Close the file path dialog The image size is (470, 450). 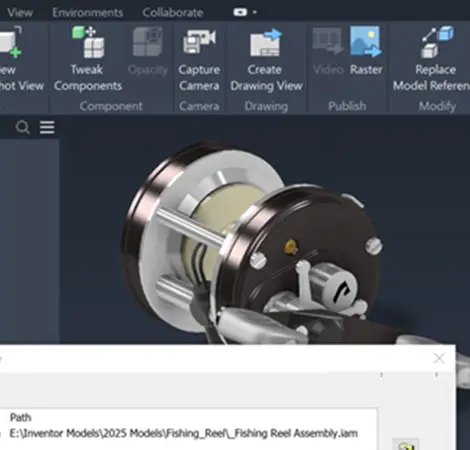pos(439,359)
